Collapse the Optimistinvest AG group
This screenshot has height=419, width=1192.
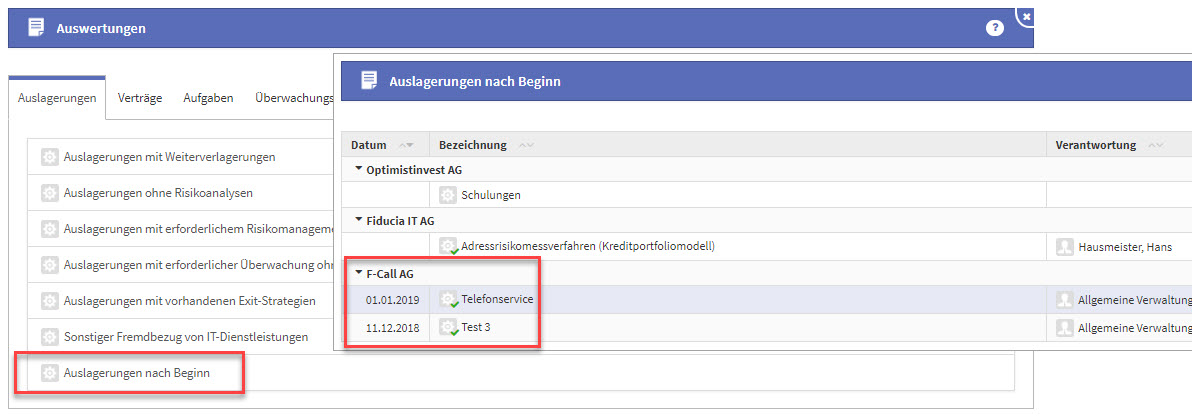[359, 169]
